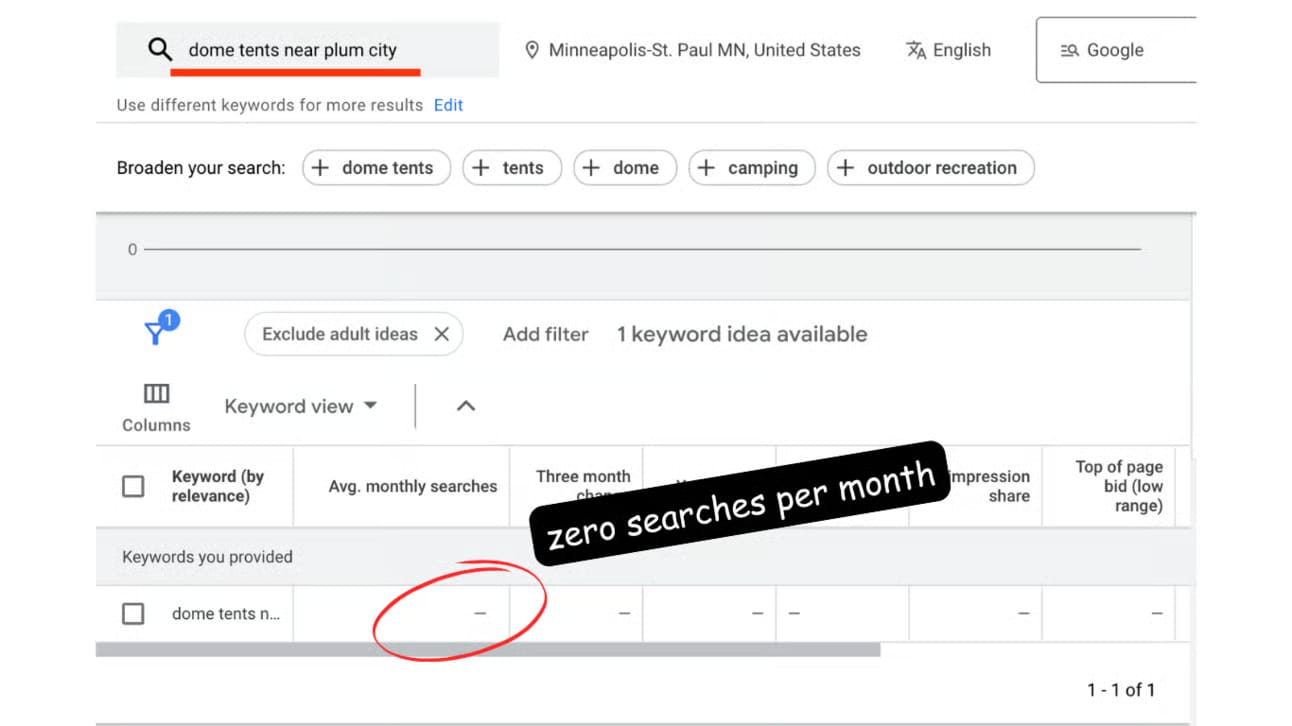Collapse the chart with chevron arrow
Viewport: 1292px width, 726px height.
pos(466,406)
